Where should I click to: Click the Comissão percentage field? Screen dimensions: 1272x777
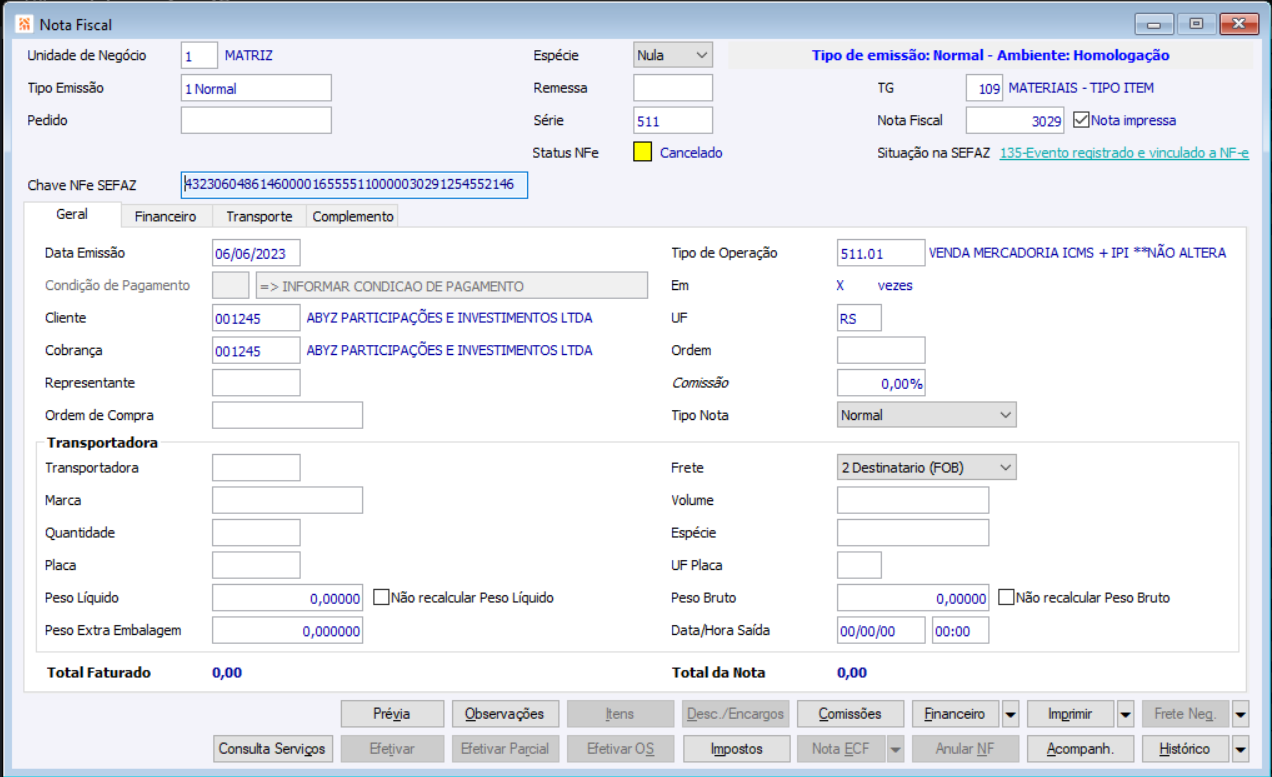(881, 383)
